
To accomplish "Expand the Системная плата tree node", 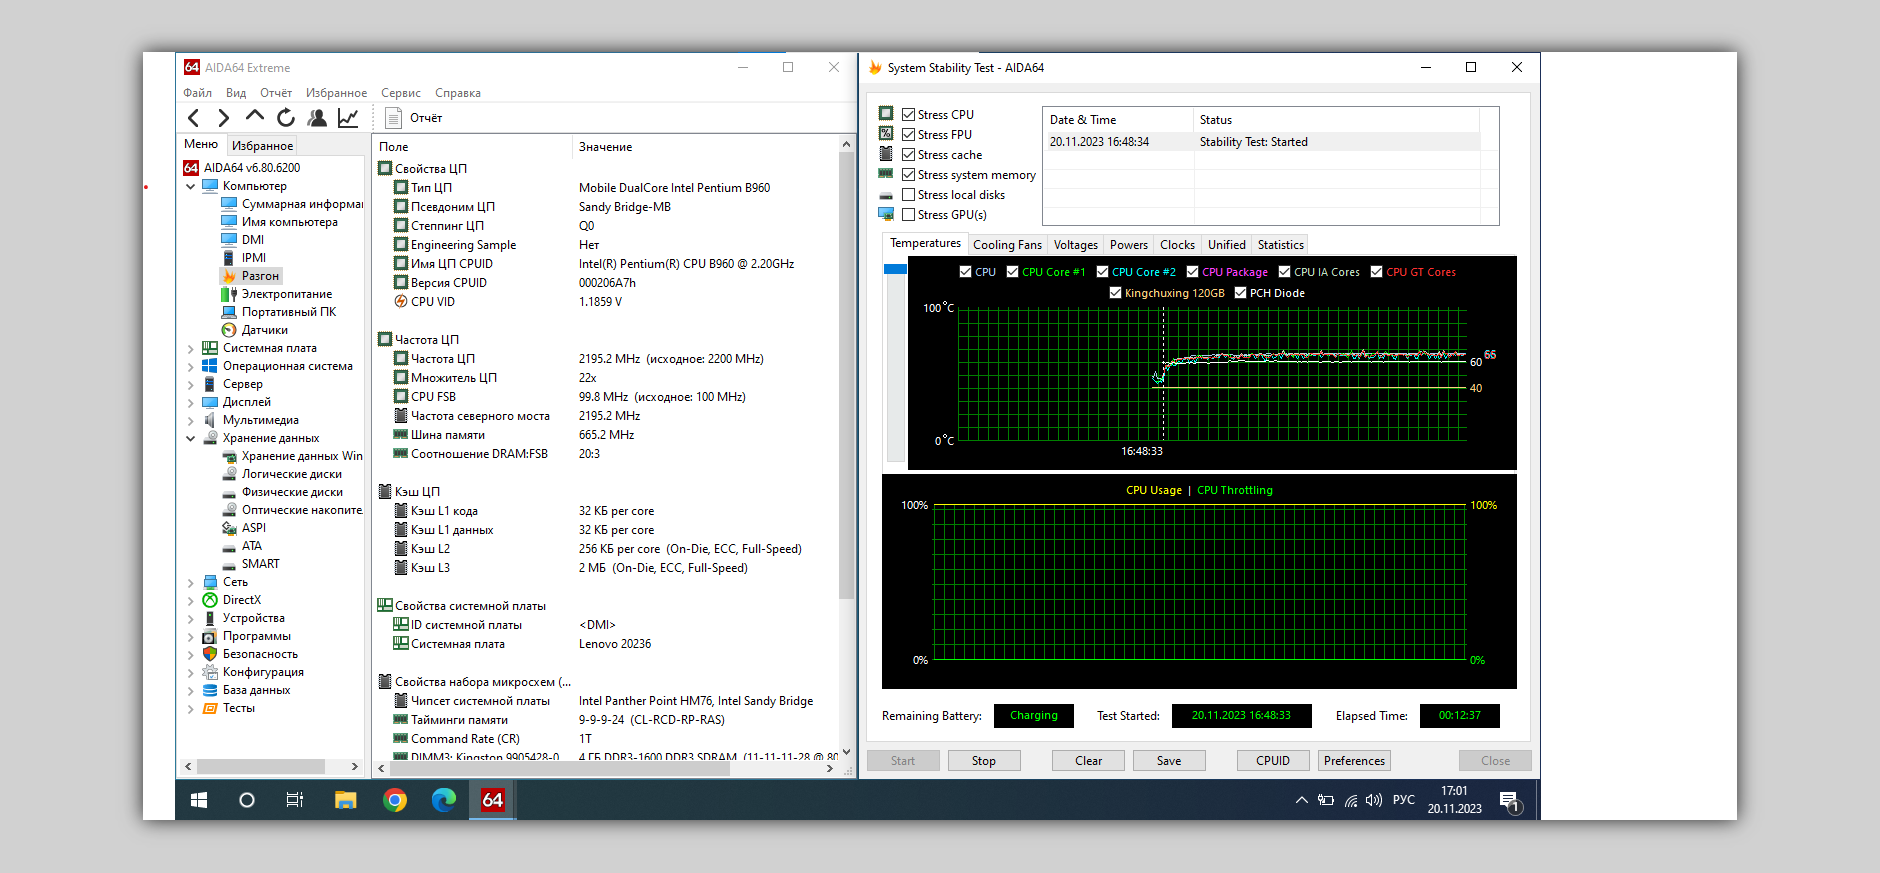I will click(x=190, y=348).
